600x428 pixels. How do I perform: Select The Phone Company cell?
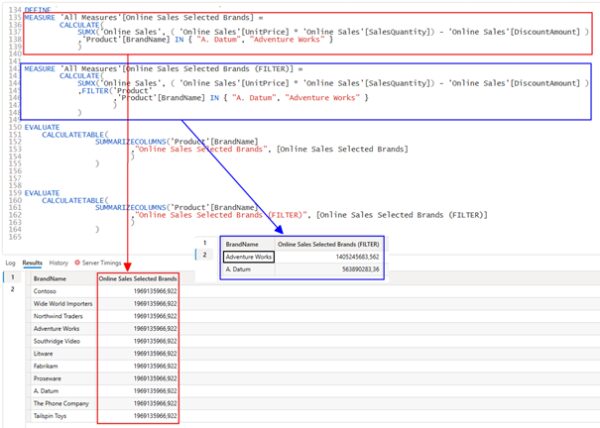pos(61,403)
